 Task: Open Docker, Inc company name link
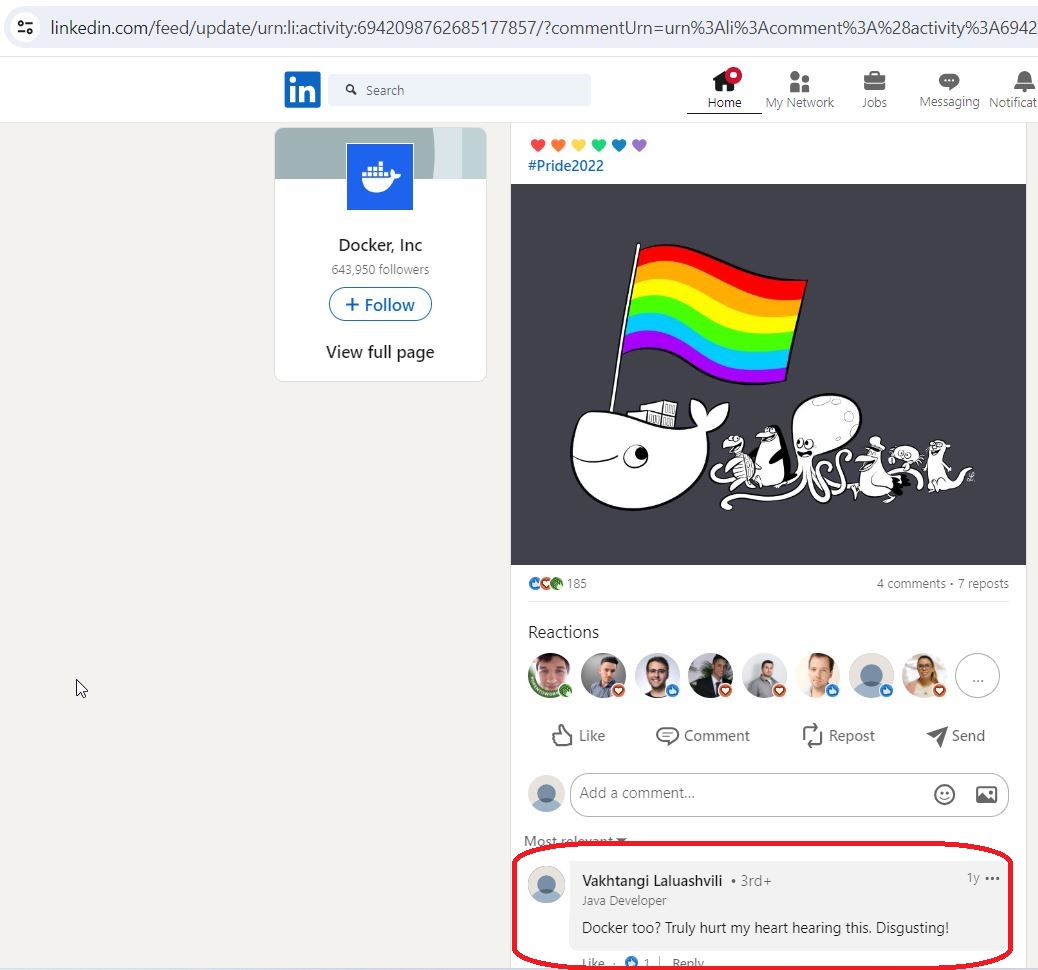(380, 245)
